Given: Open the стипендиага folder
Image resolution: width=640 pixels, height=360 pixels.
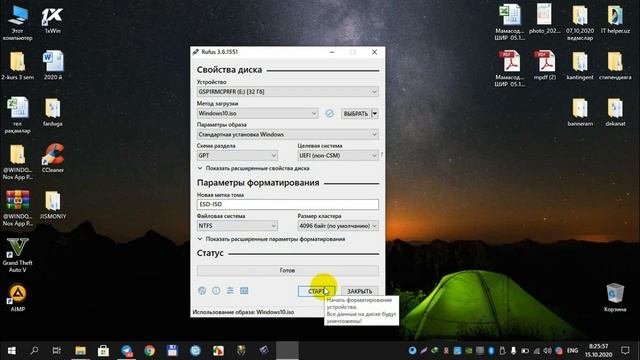Looking at the screenshot, I should [615, 65].
